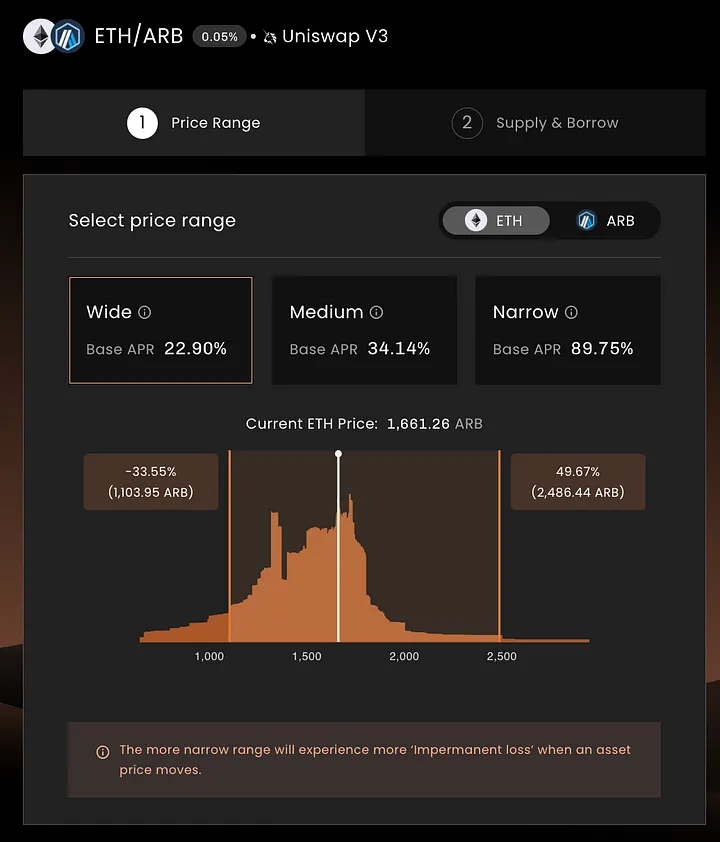720x842 pixels.
Task: Click the 22.90% Base APR value
Action: click(x=195, y=349)
